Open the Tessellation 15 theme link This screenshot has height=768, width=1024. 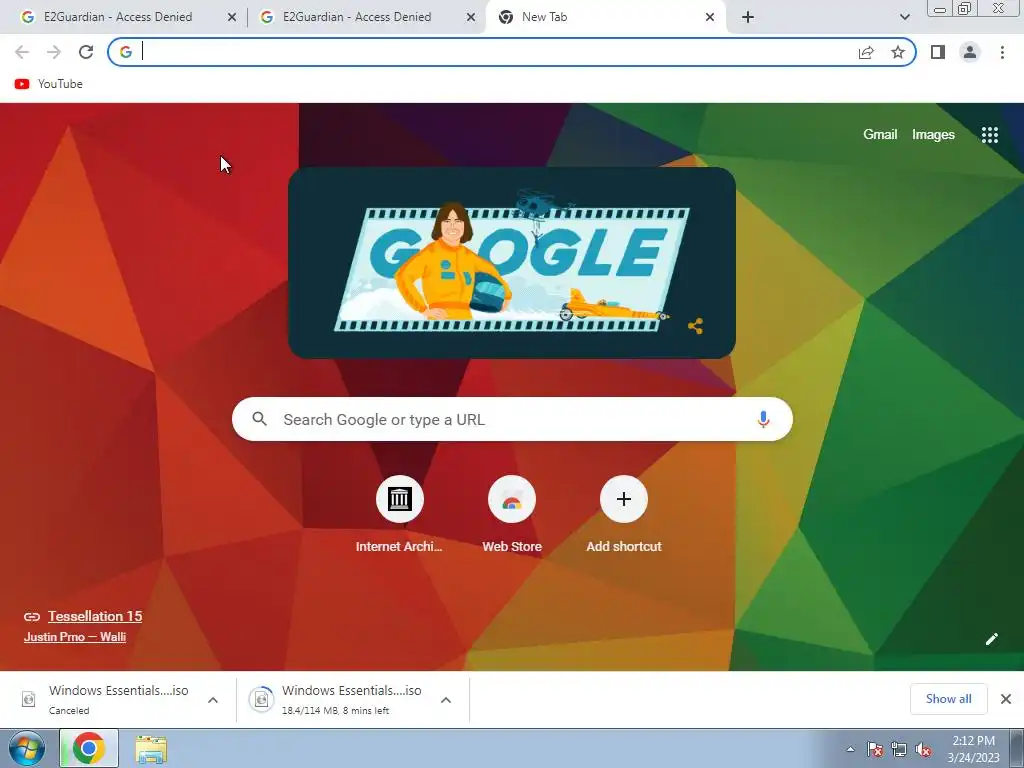(x=95, y=616)
